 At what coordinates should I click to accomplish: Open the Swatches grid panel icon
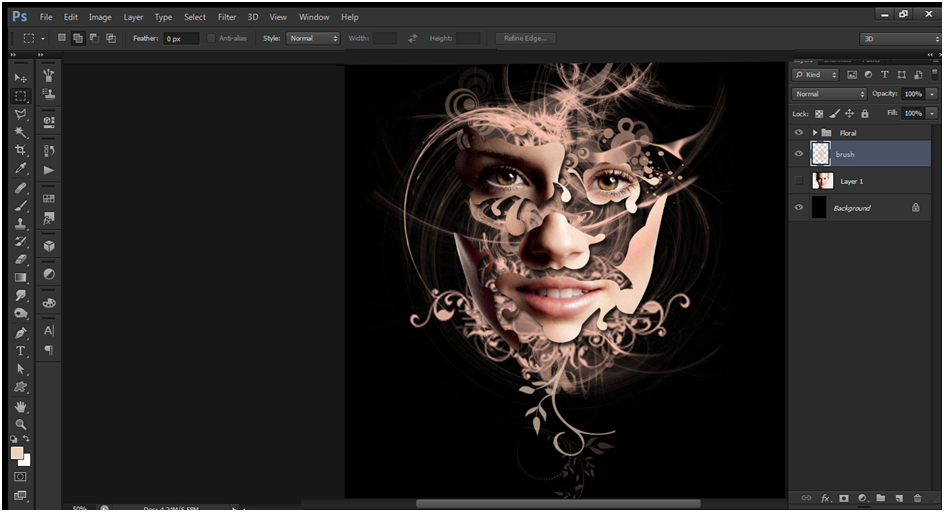(49, 198)
